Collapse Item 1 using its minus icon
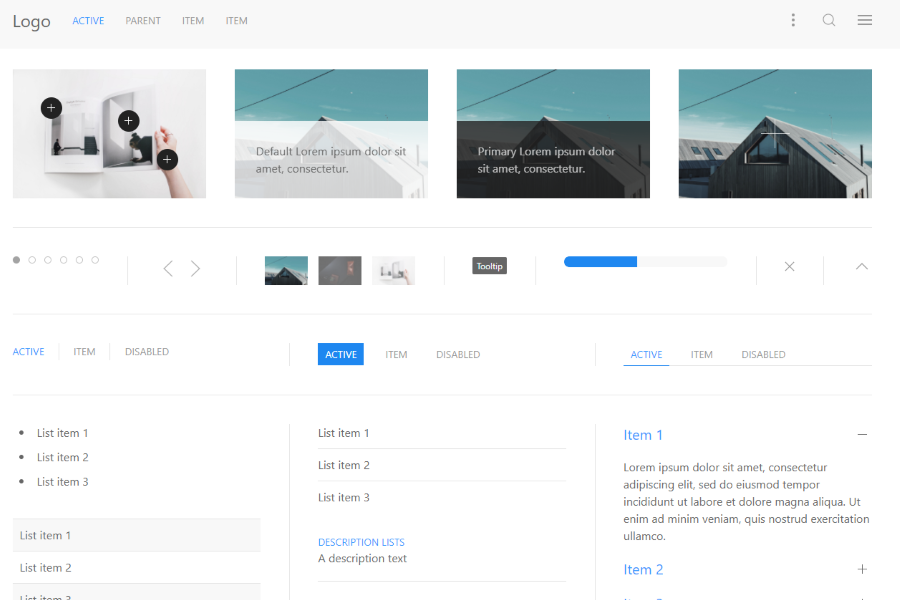 click(x=862, y=435)
